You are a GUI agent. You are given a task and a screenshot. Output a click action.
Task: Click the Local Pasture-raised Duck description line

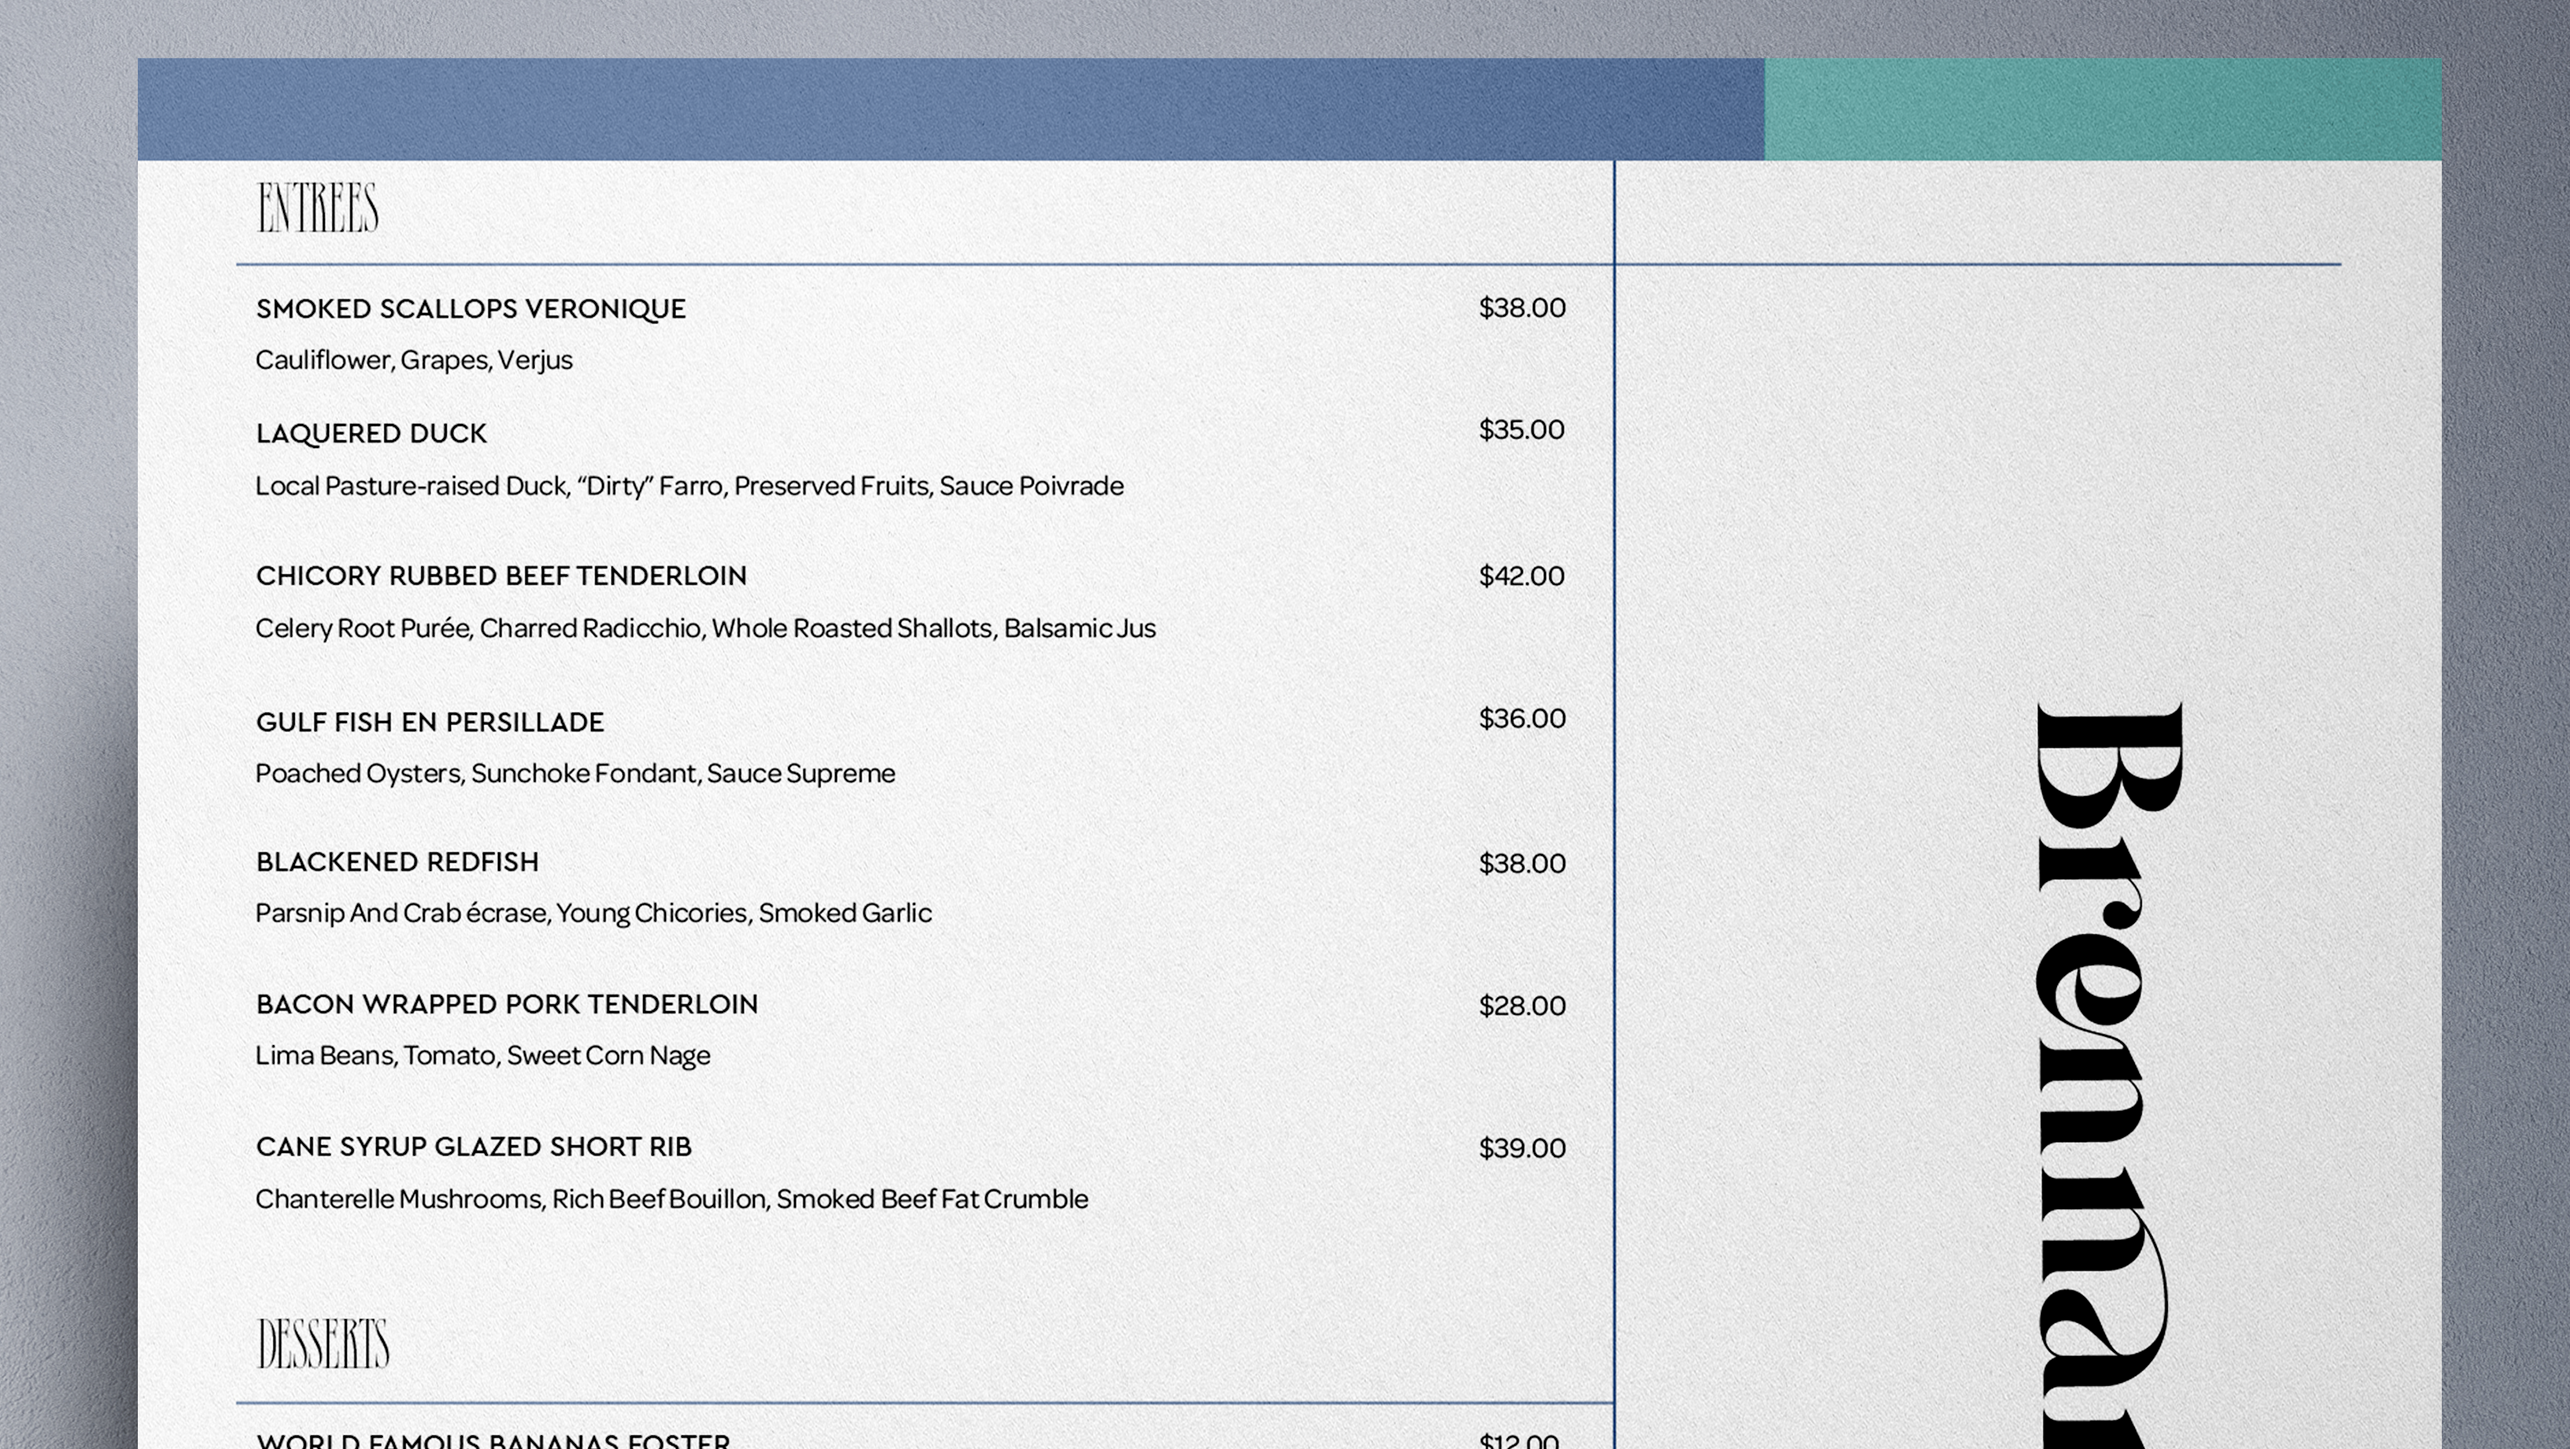pyautogui.click(x=689, y=487)
